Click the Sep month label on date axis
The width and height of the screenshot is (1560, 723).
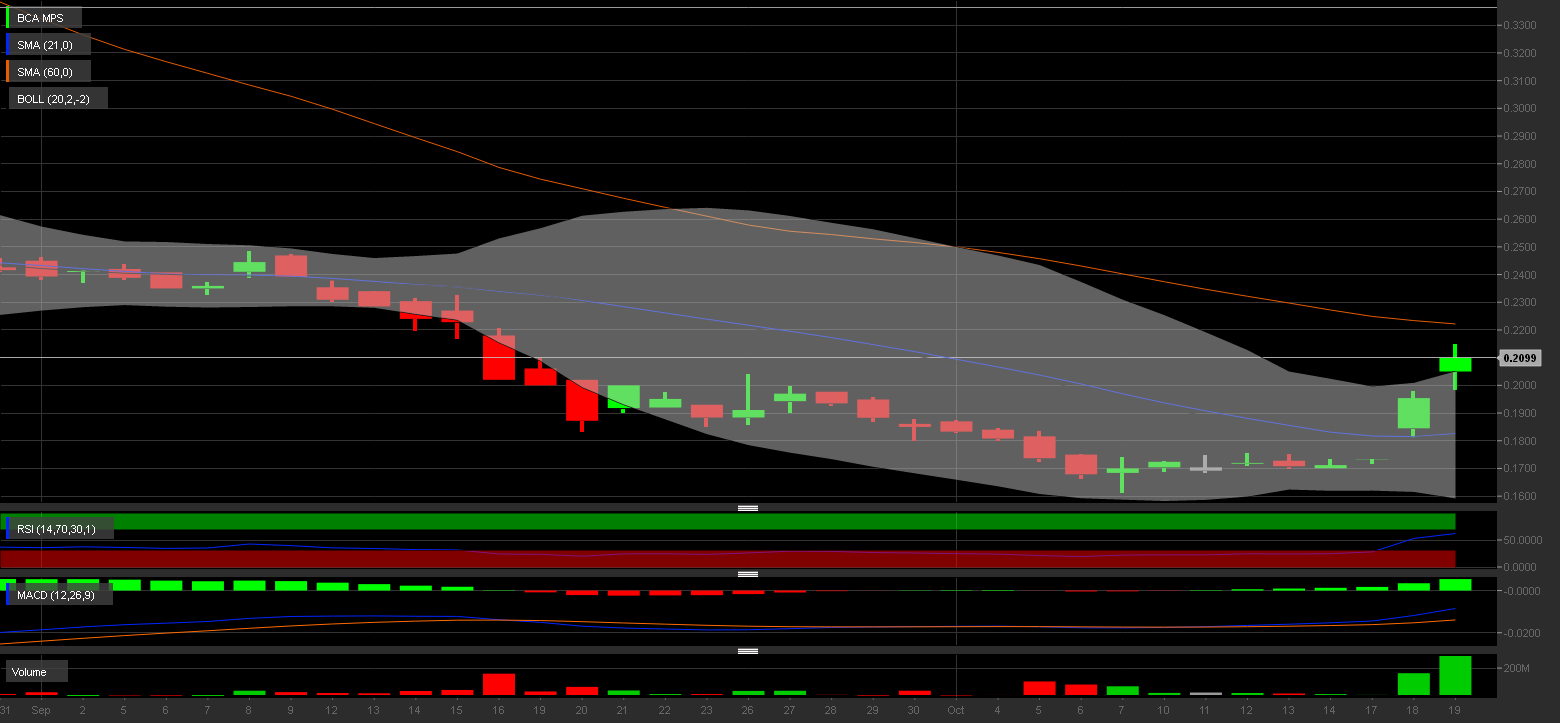pyautogui.click(x=41, y=711)
